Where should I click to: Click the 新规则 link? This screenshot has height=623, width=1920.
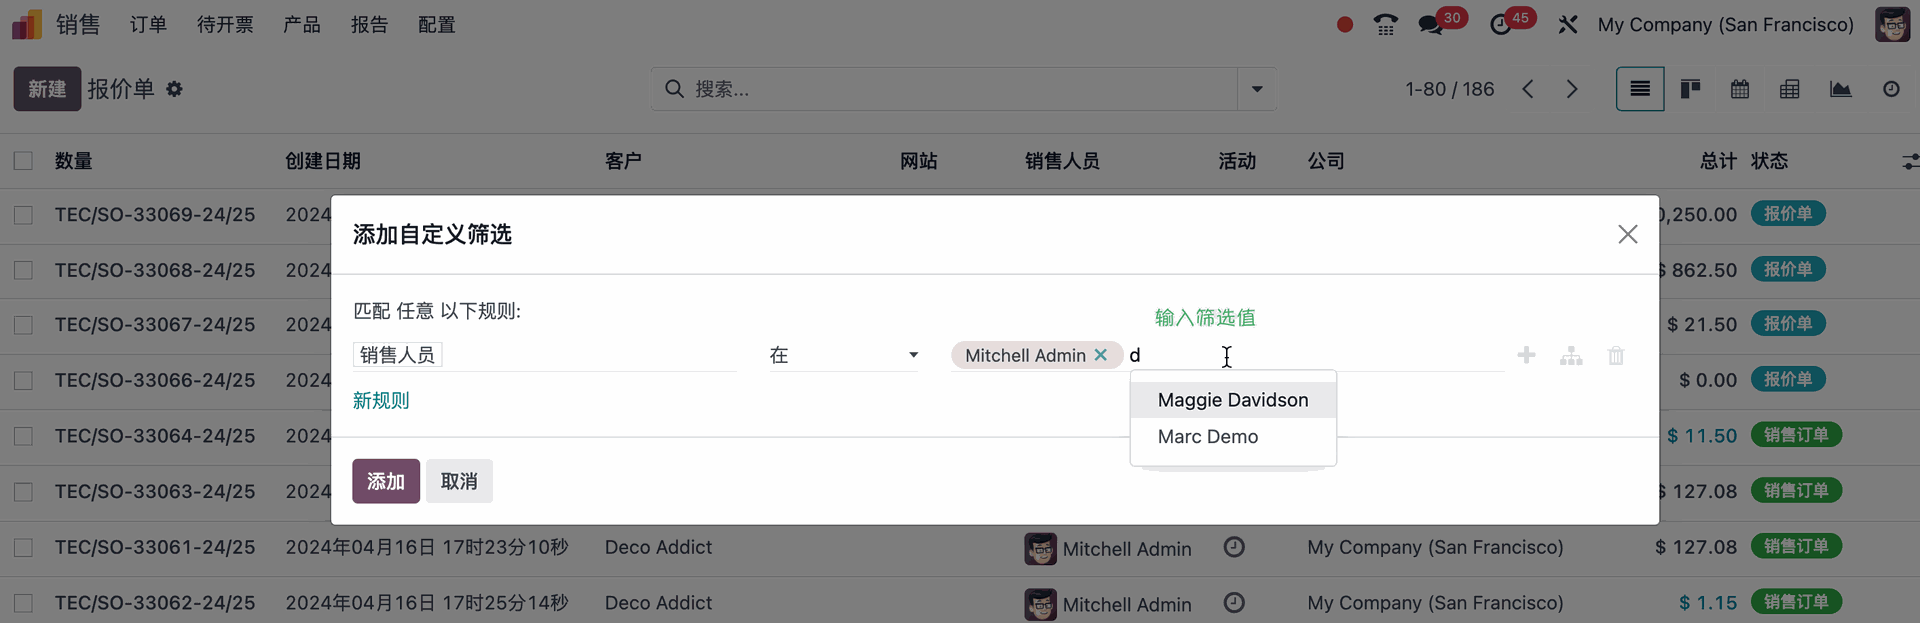tap(381, 401)
